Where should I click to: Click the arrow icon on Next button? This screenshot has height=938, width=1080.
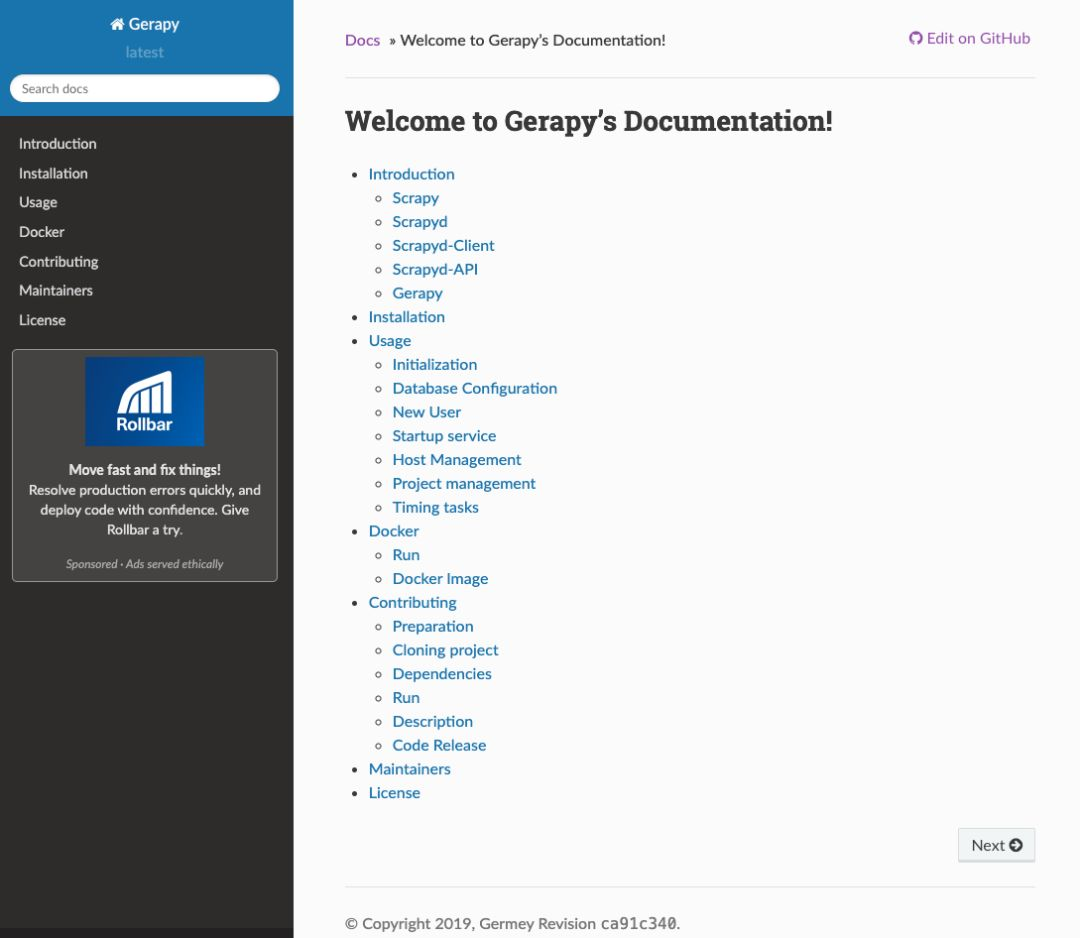[1016, 845]
